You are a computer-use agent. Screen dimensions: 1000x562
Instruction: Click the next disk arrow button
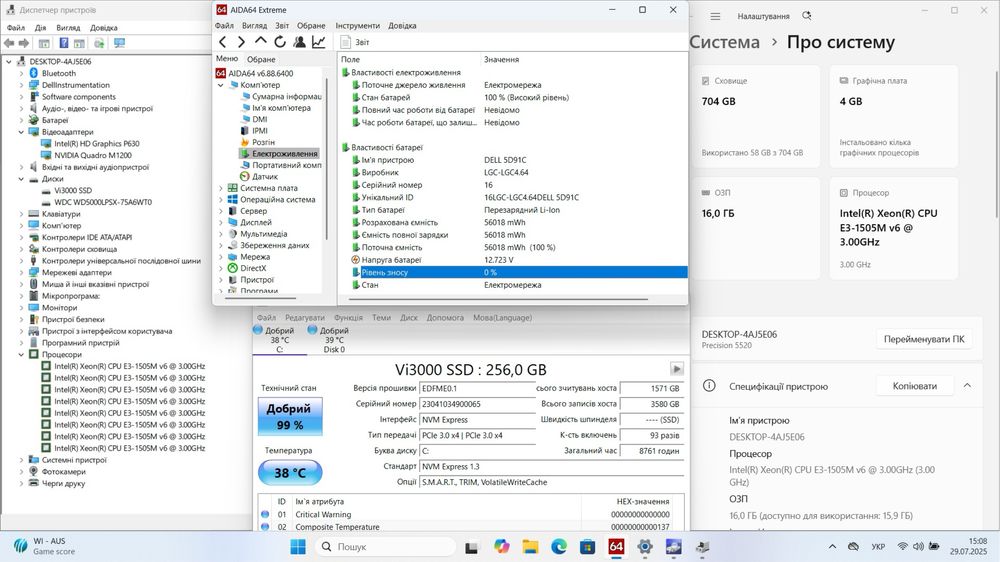[x=677, y=369]
